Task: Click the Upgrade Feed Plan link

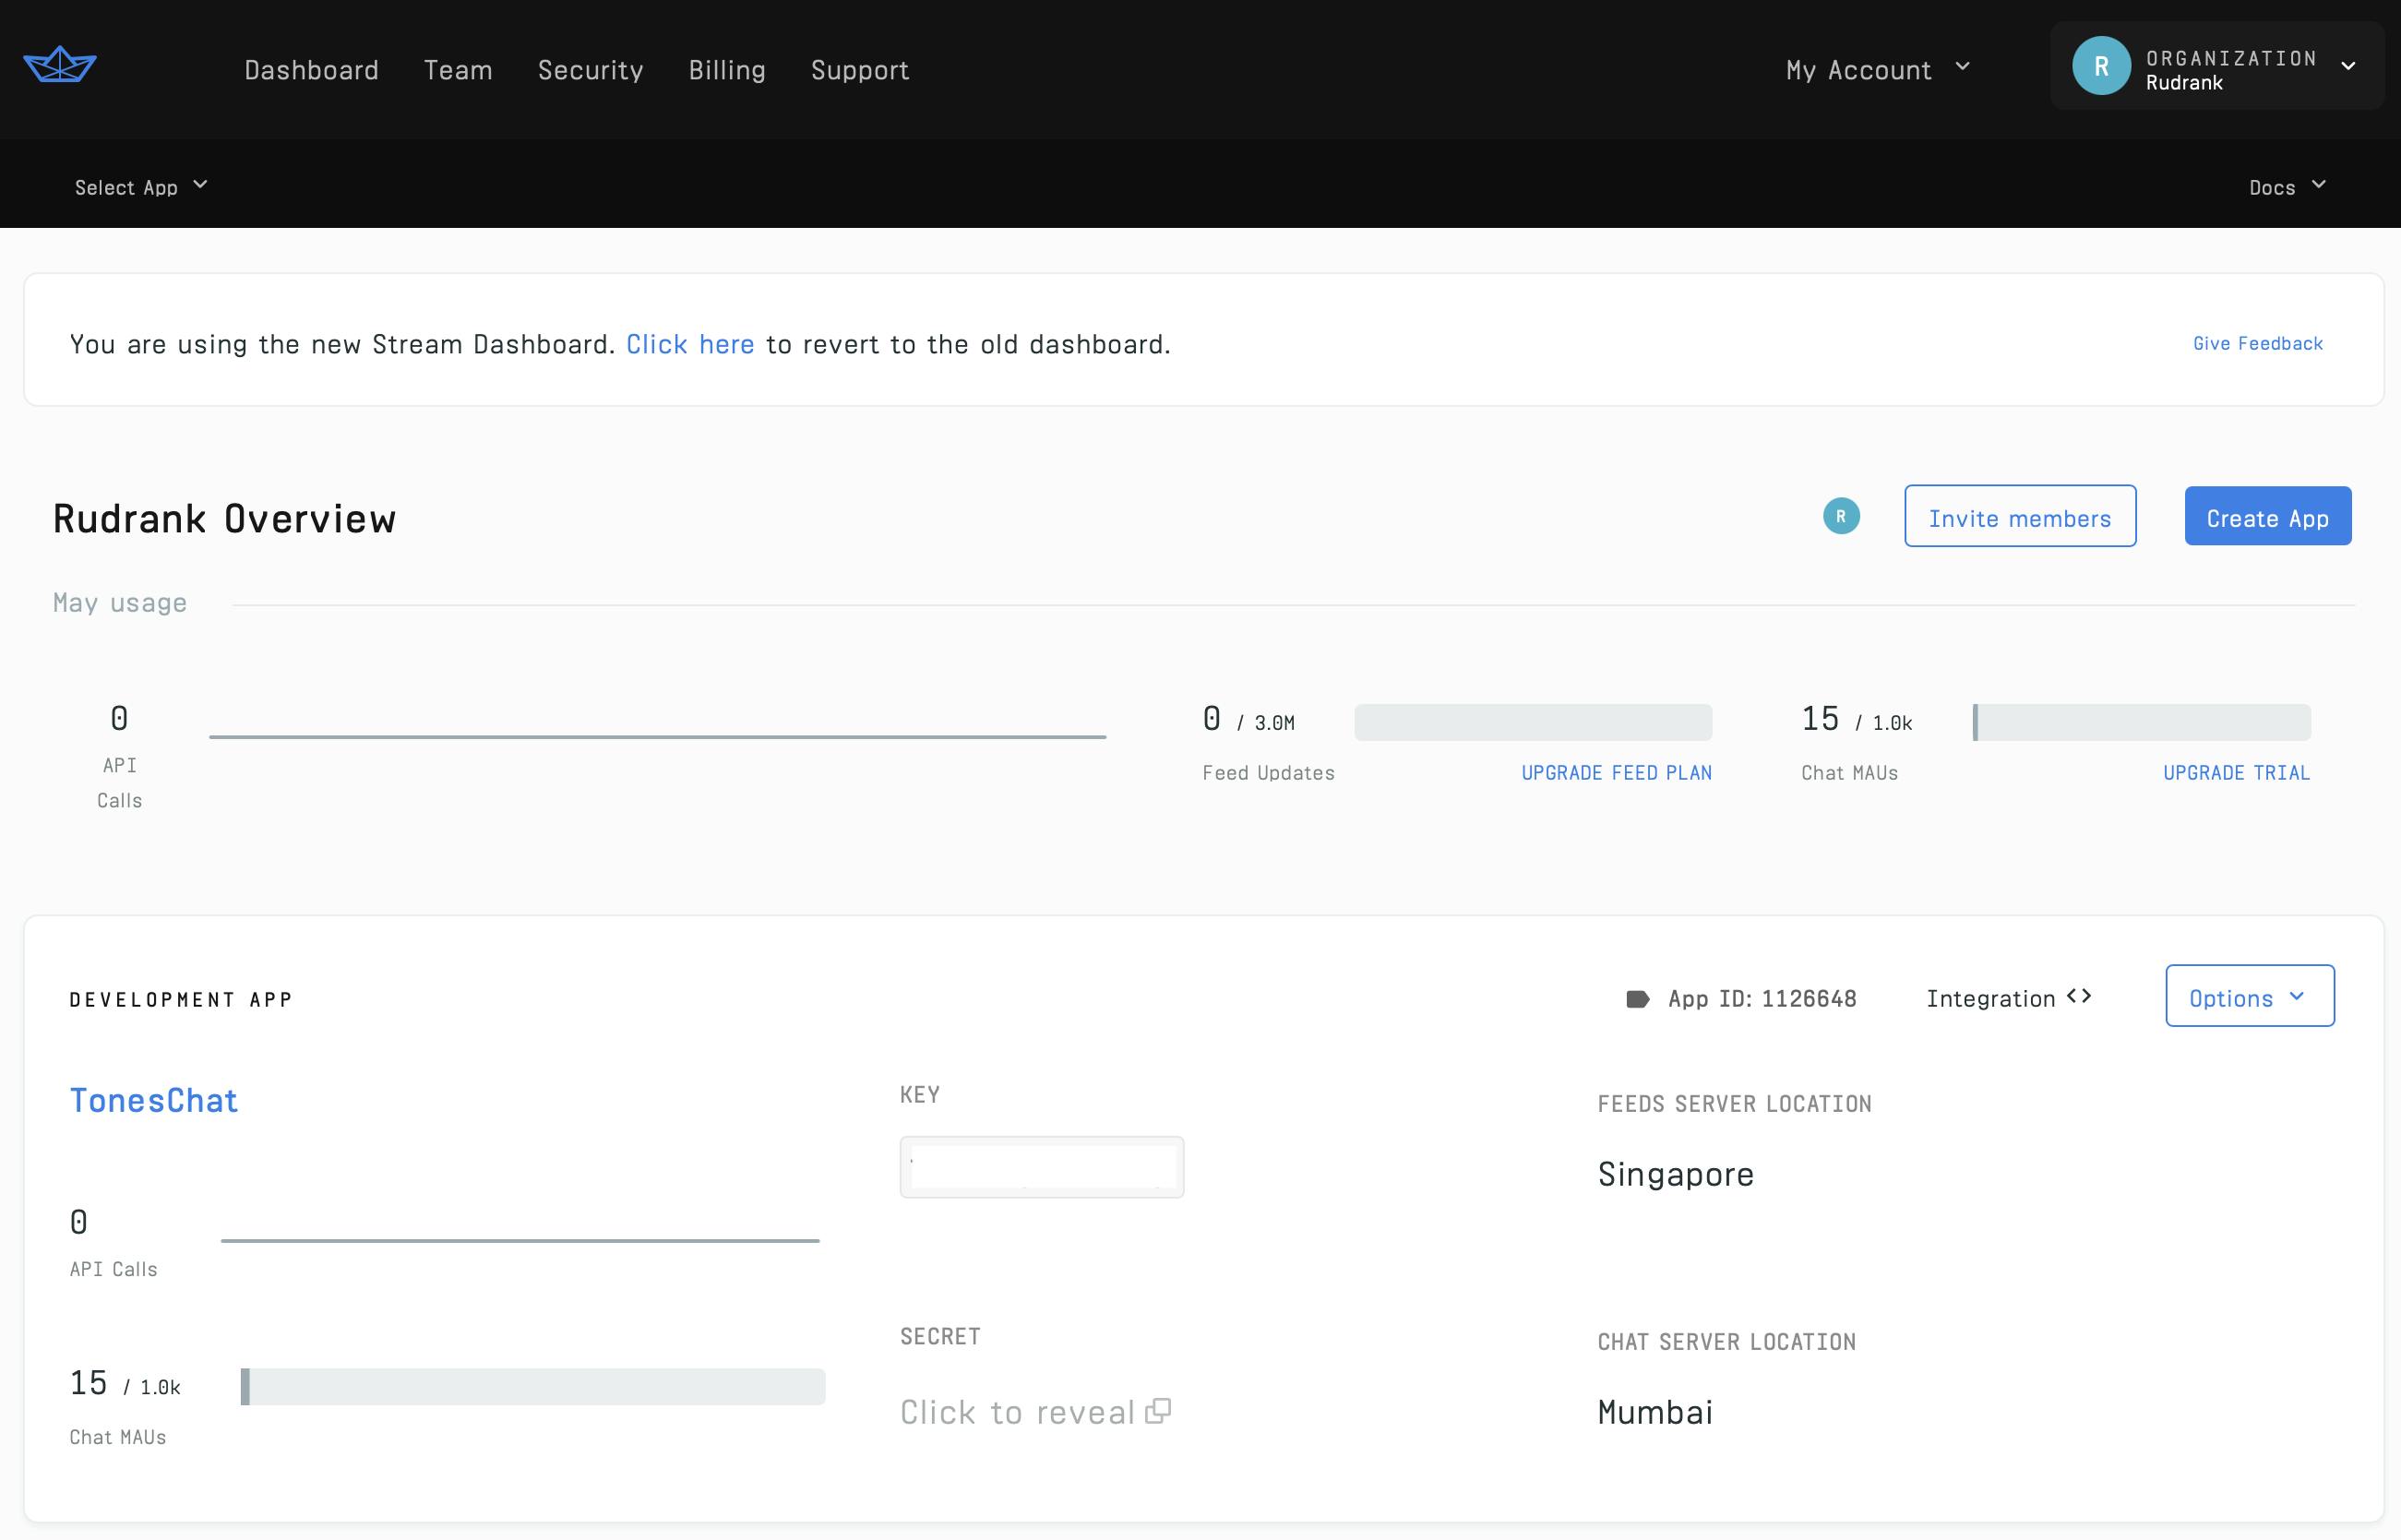Action: click(x=1616, y=773)
